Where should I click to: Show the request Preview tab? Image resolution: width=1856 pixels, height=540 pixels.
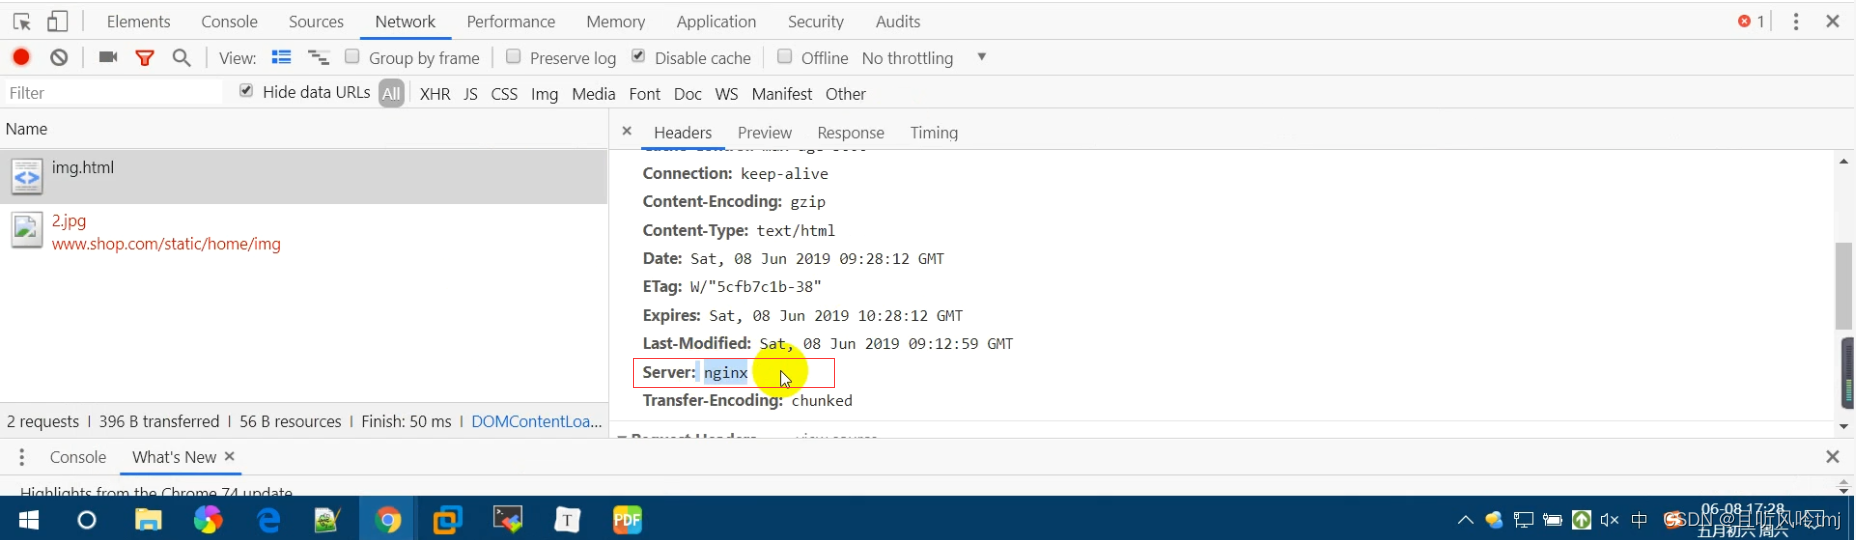764,132
